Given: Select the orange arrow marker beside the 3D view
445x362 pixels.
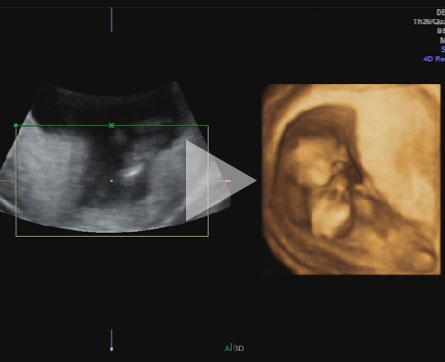Looking at the screenshot, I should pos(223,181).
